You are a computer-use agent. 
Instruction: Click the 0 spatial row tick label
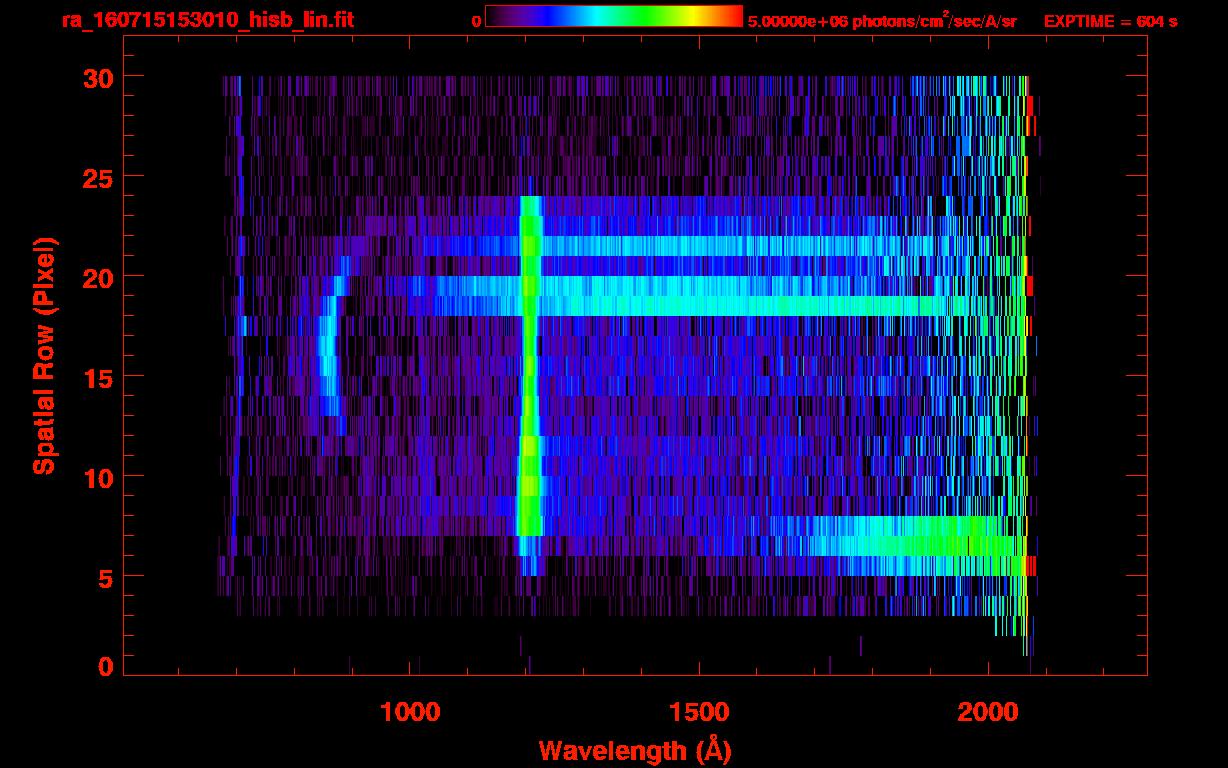(105, 667)
